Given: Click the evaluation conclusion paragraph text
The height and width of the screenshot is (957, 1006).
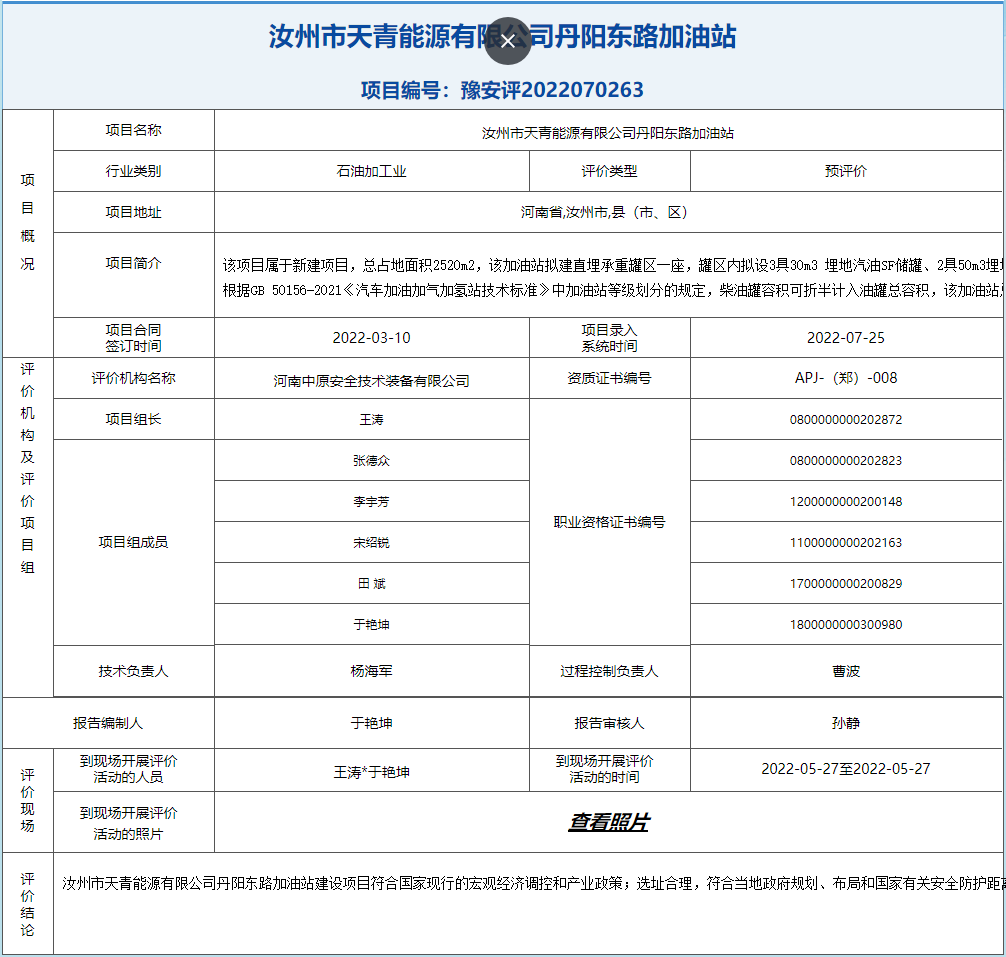Looking at the screenshot, I should tap(533, 883).
